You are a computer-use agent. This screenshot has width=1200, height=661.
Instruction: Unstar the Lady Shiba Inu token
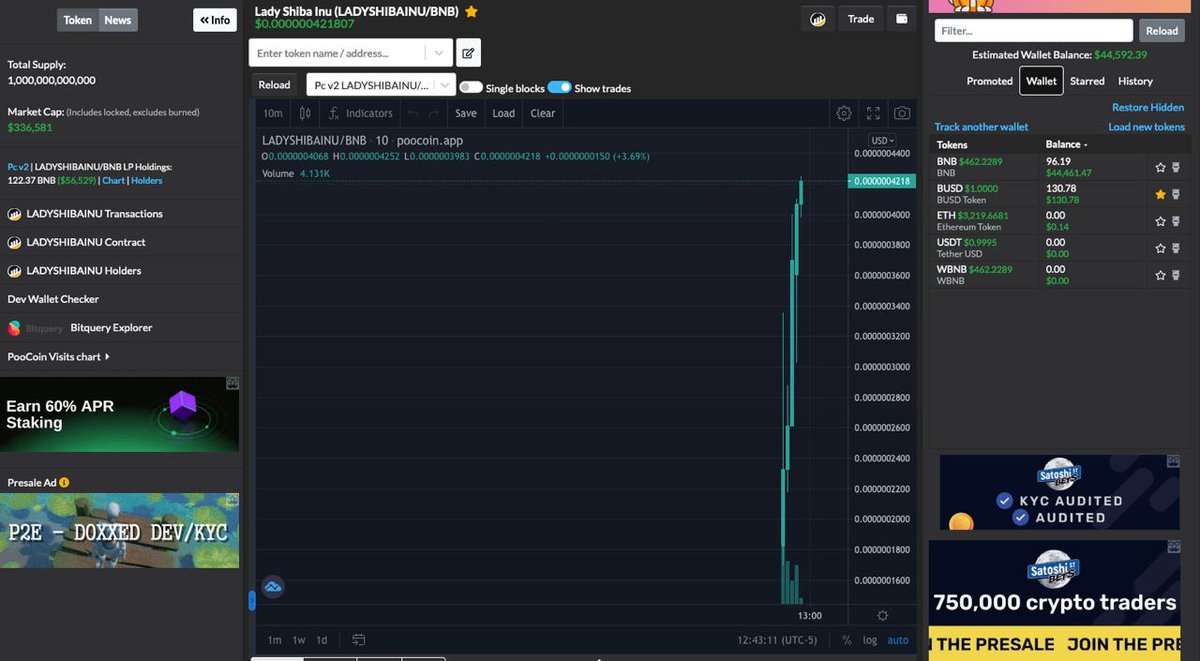[471, 12]
